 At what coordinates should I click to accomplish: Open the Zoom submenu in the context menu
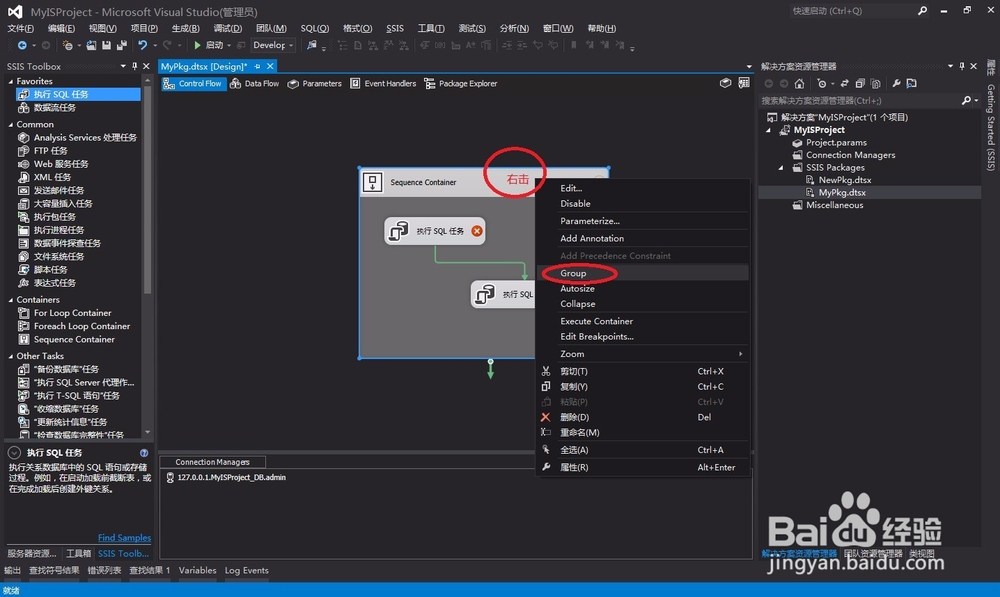click(642, 354)
